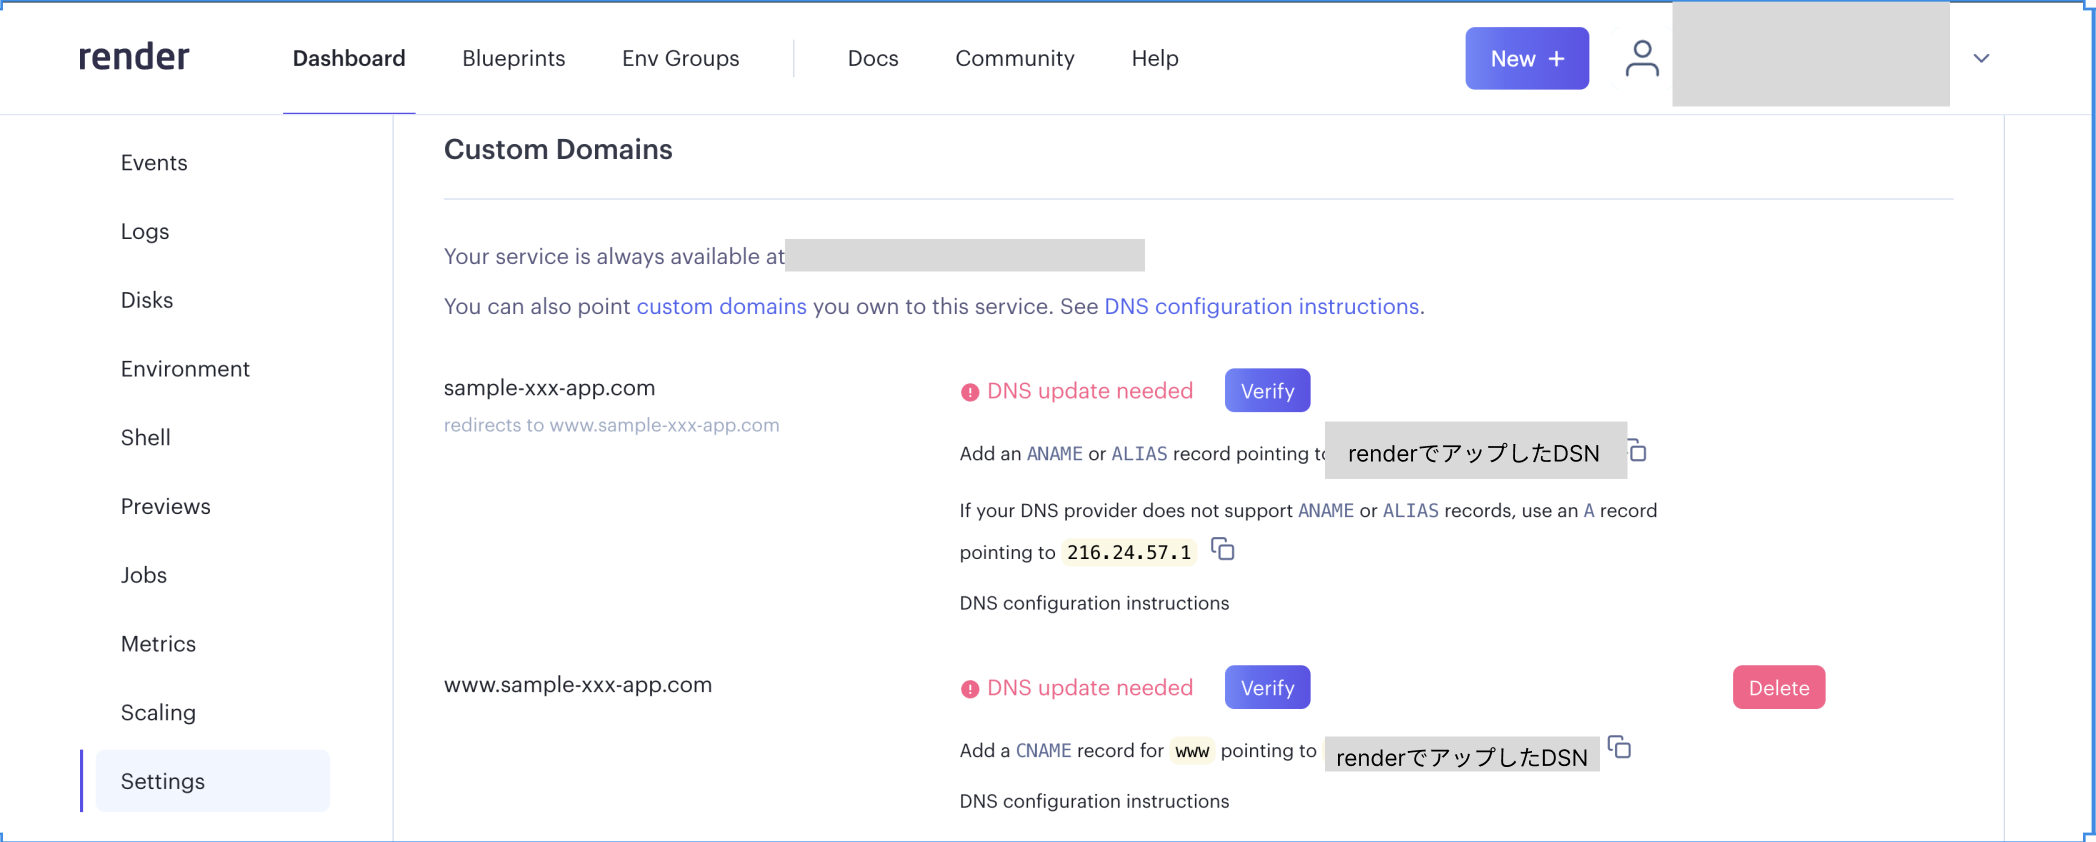Expand the account dropdown chevron
This screenshot has height=842, width=2096.
tap(1981, 58)
